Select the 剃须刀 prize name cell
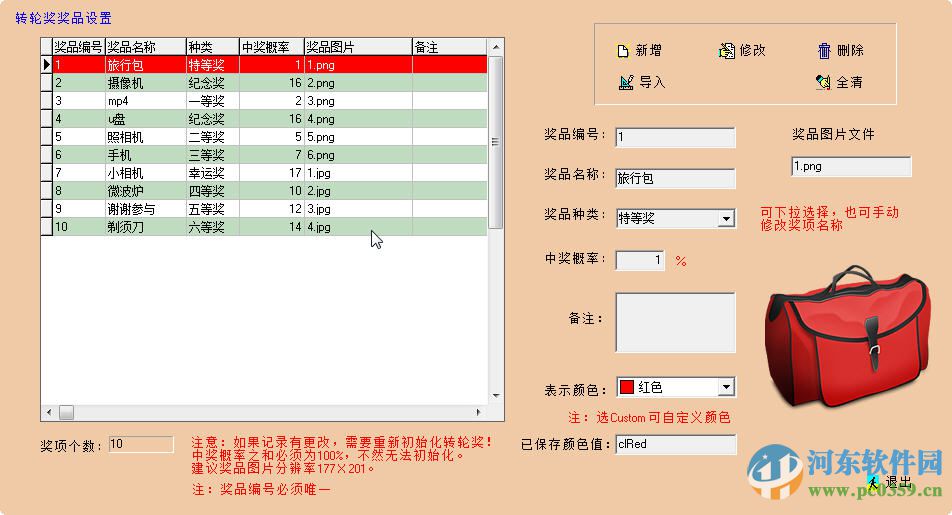The height and width of the screenshot is (515, 952). [146, 227]
